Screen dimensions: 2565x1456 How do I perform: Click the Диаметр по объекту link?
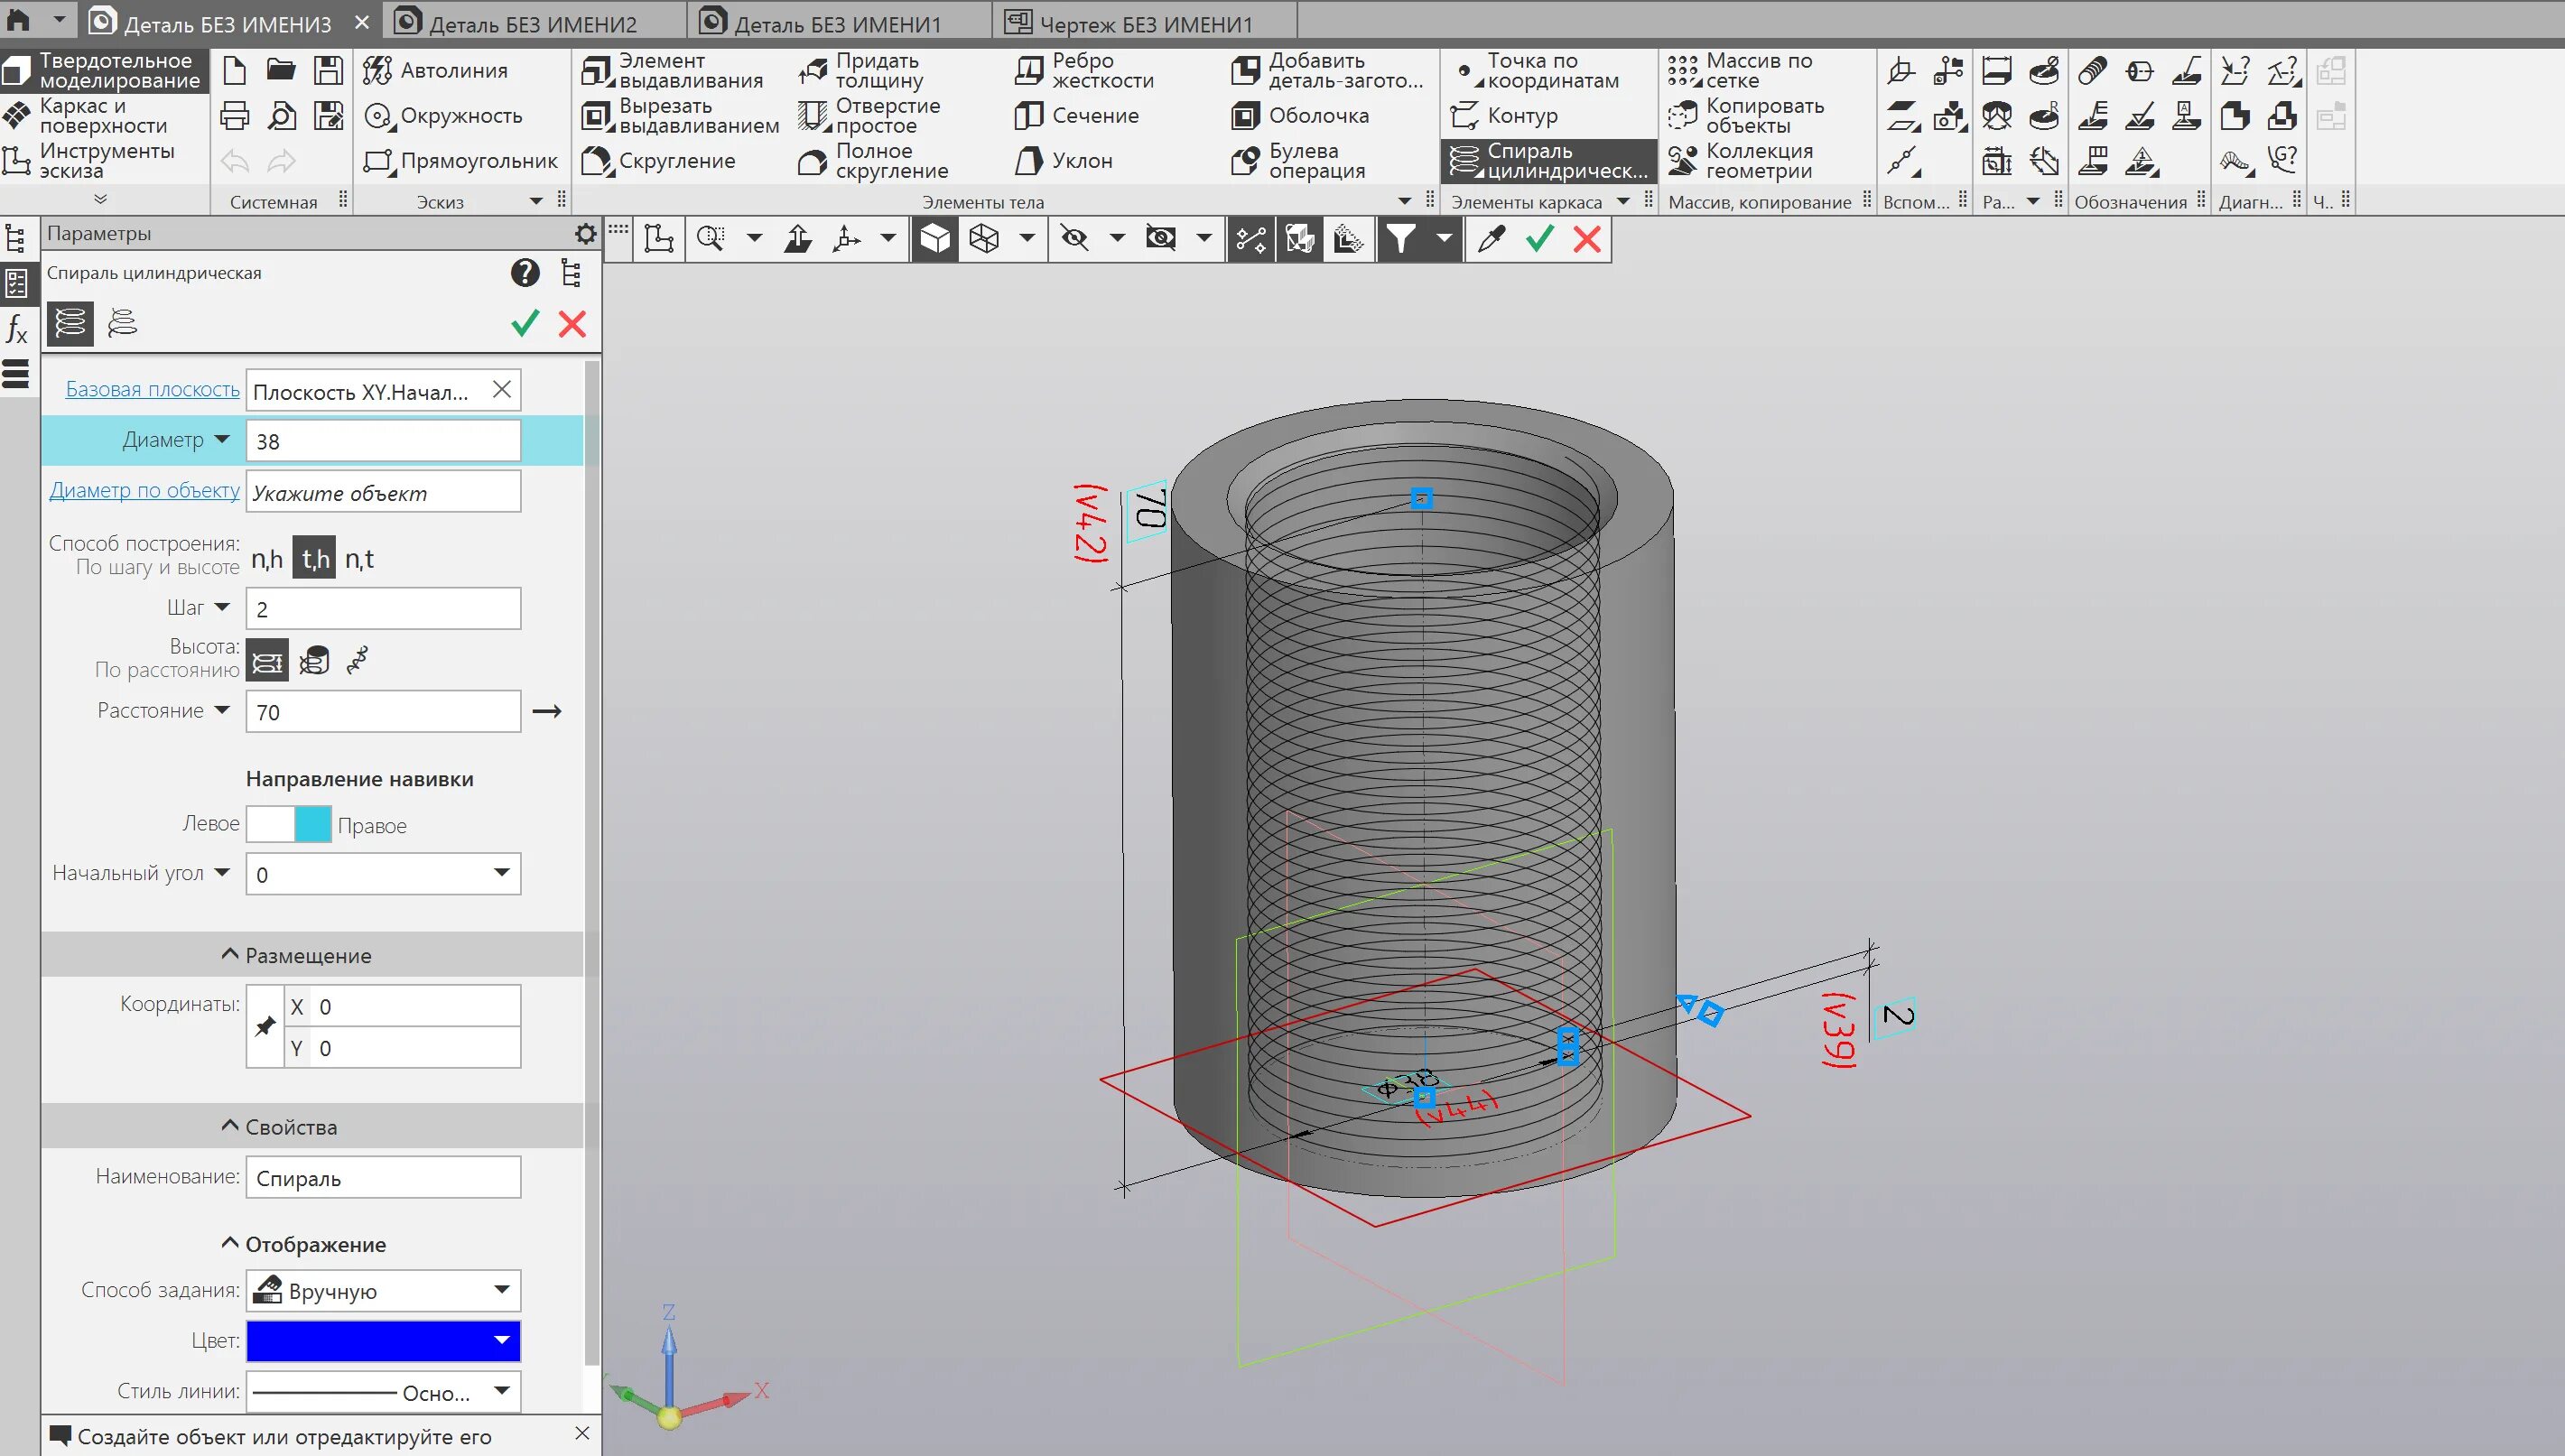[145, 491]
